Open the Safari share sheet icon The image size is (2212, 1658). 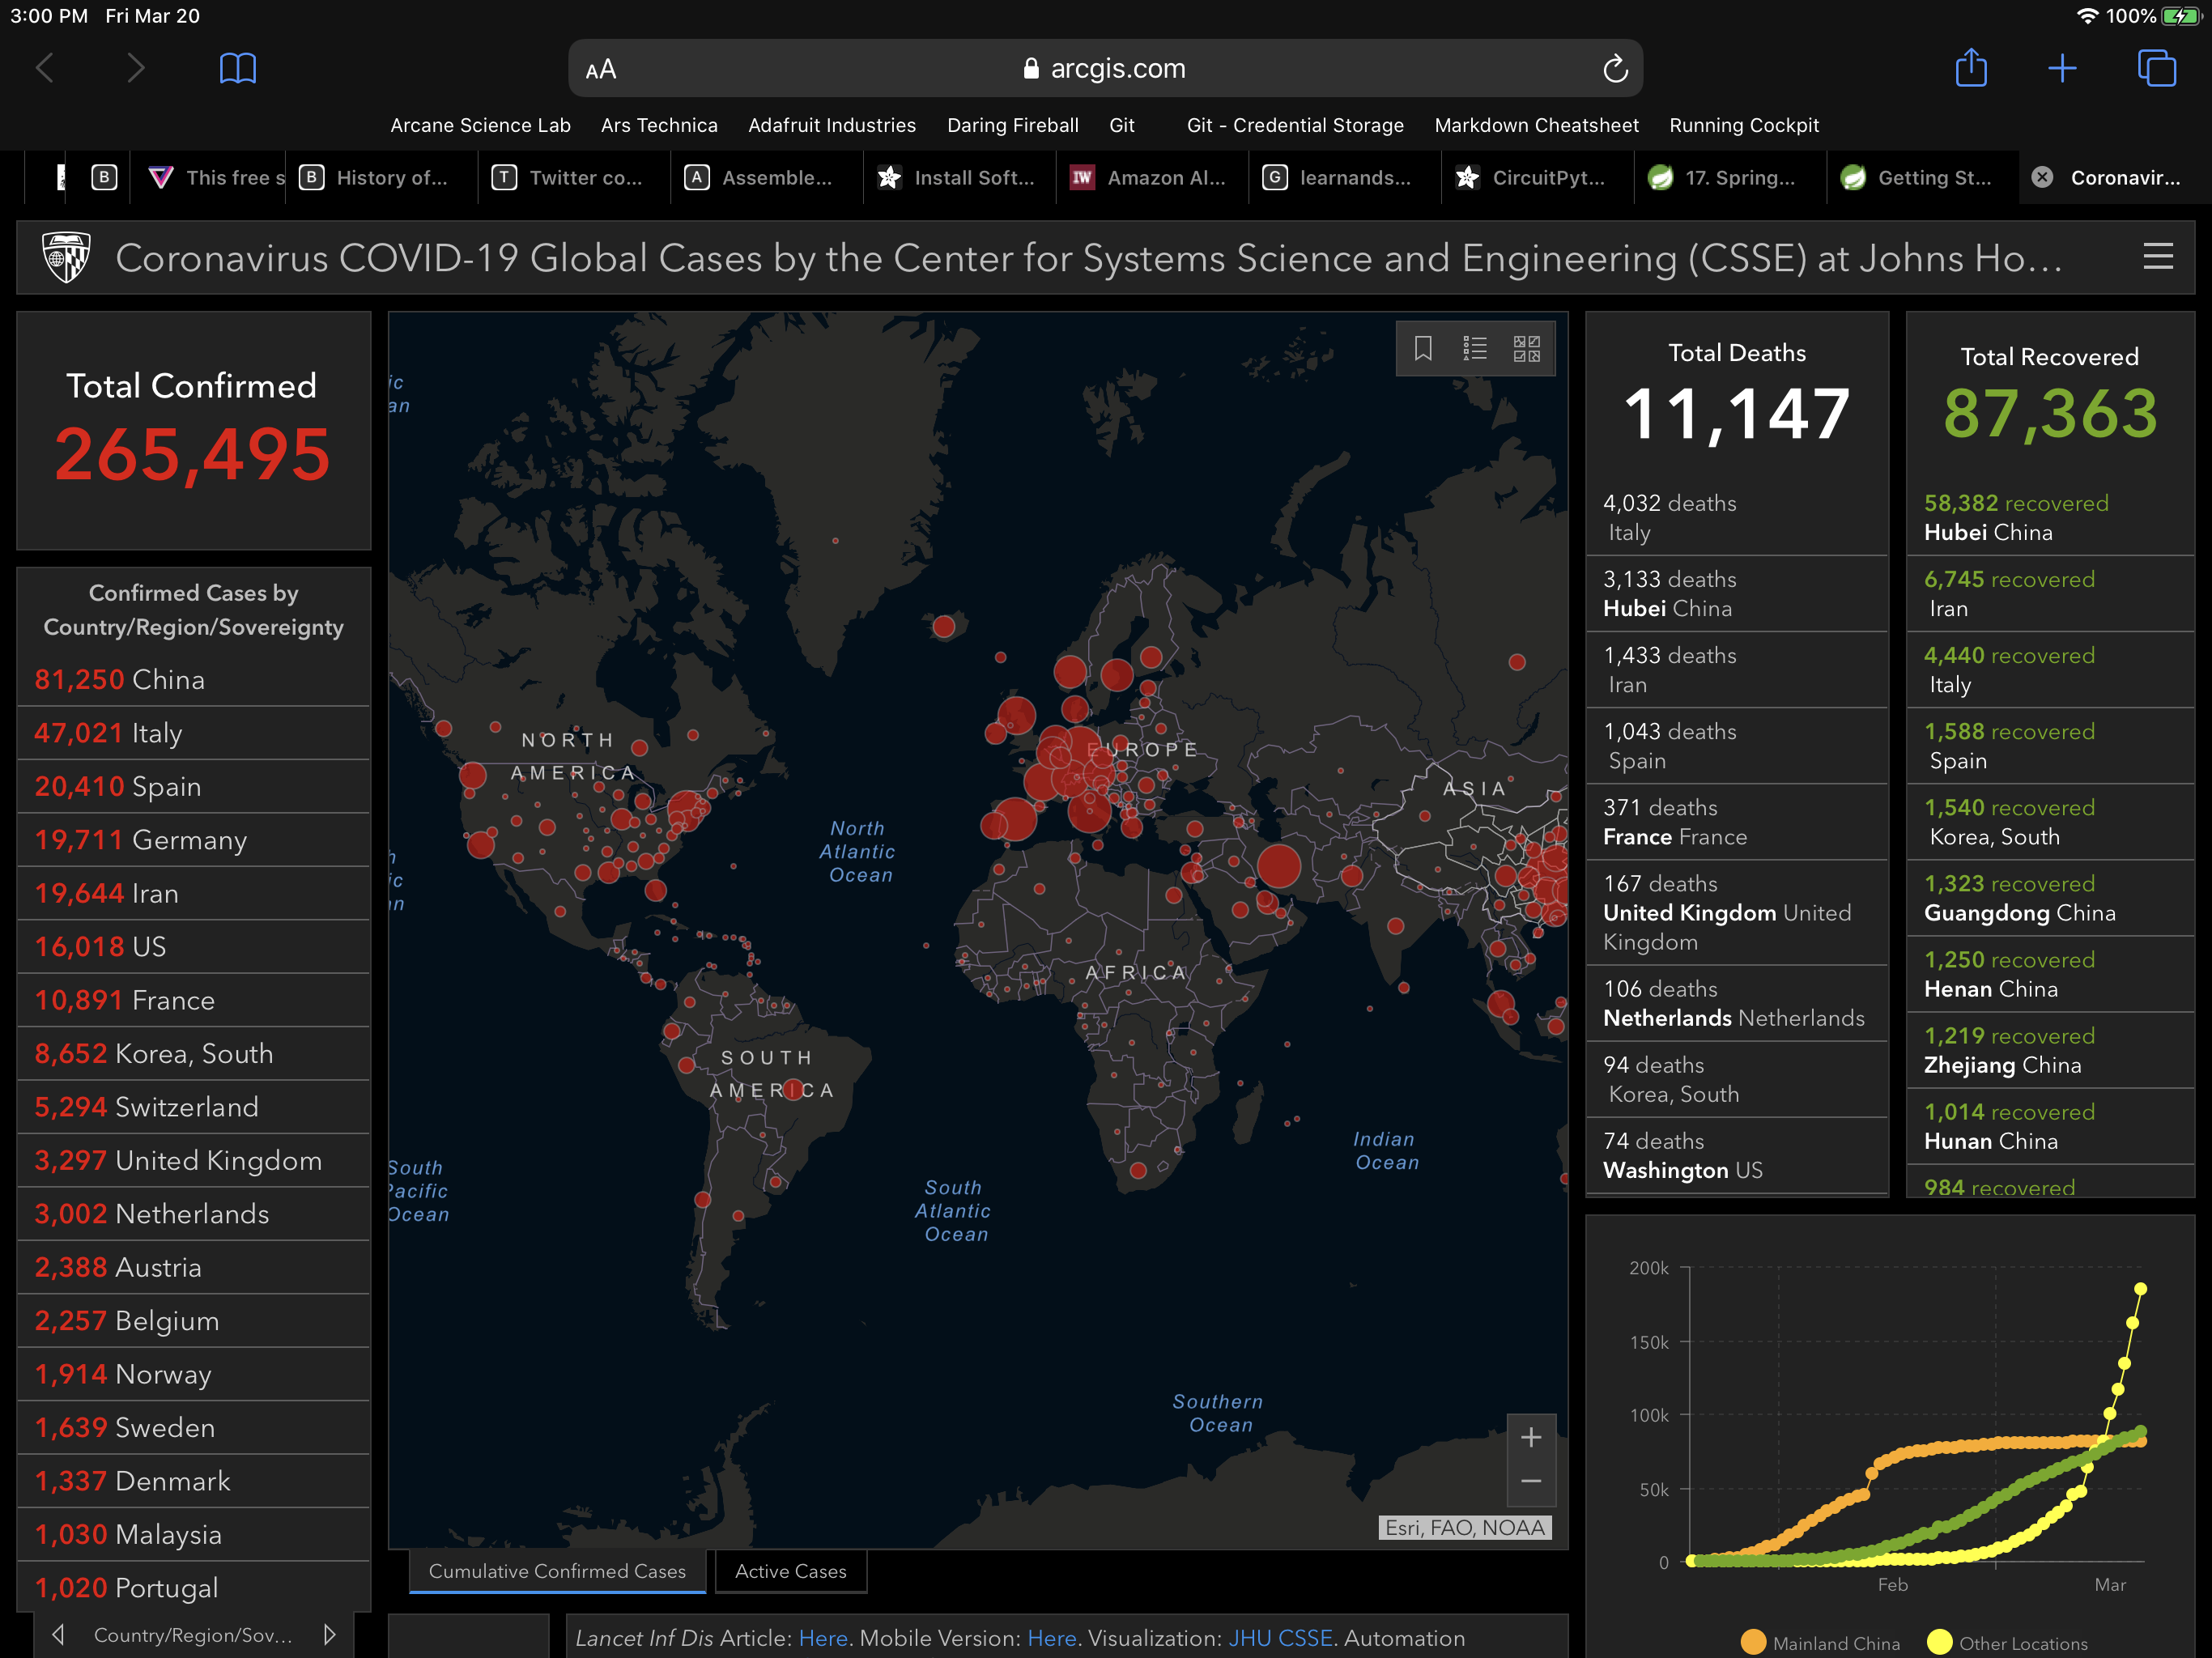(x=1971, y=68)
